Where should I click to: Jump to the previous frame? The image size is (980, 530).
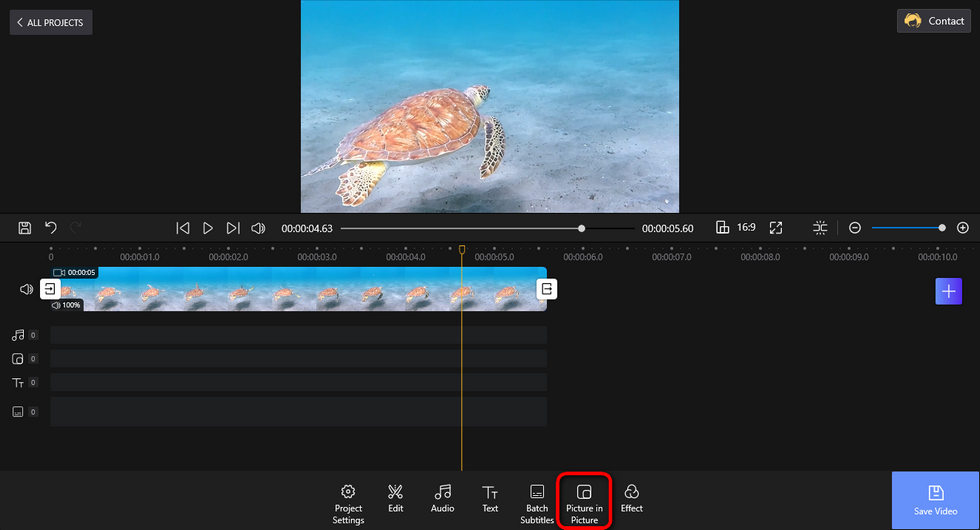(182, 228)
